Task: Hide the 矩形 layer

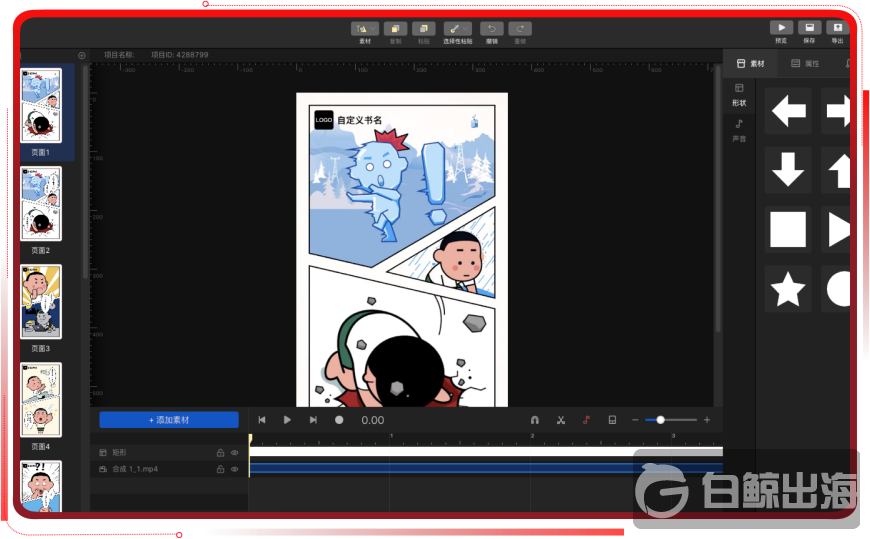Action: [x=235, y=453]
